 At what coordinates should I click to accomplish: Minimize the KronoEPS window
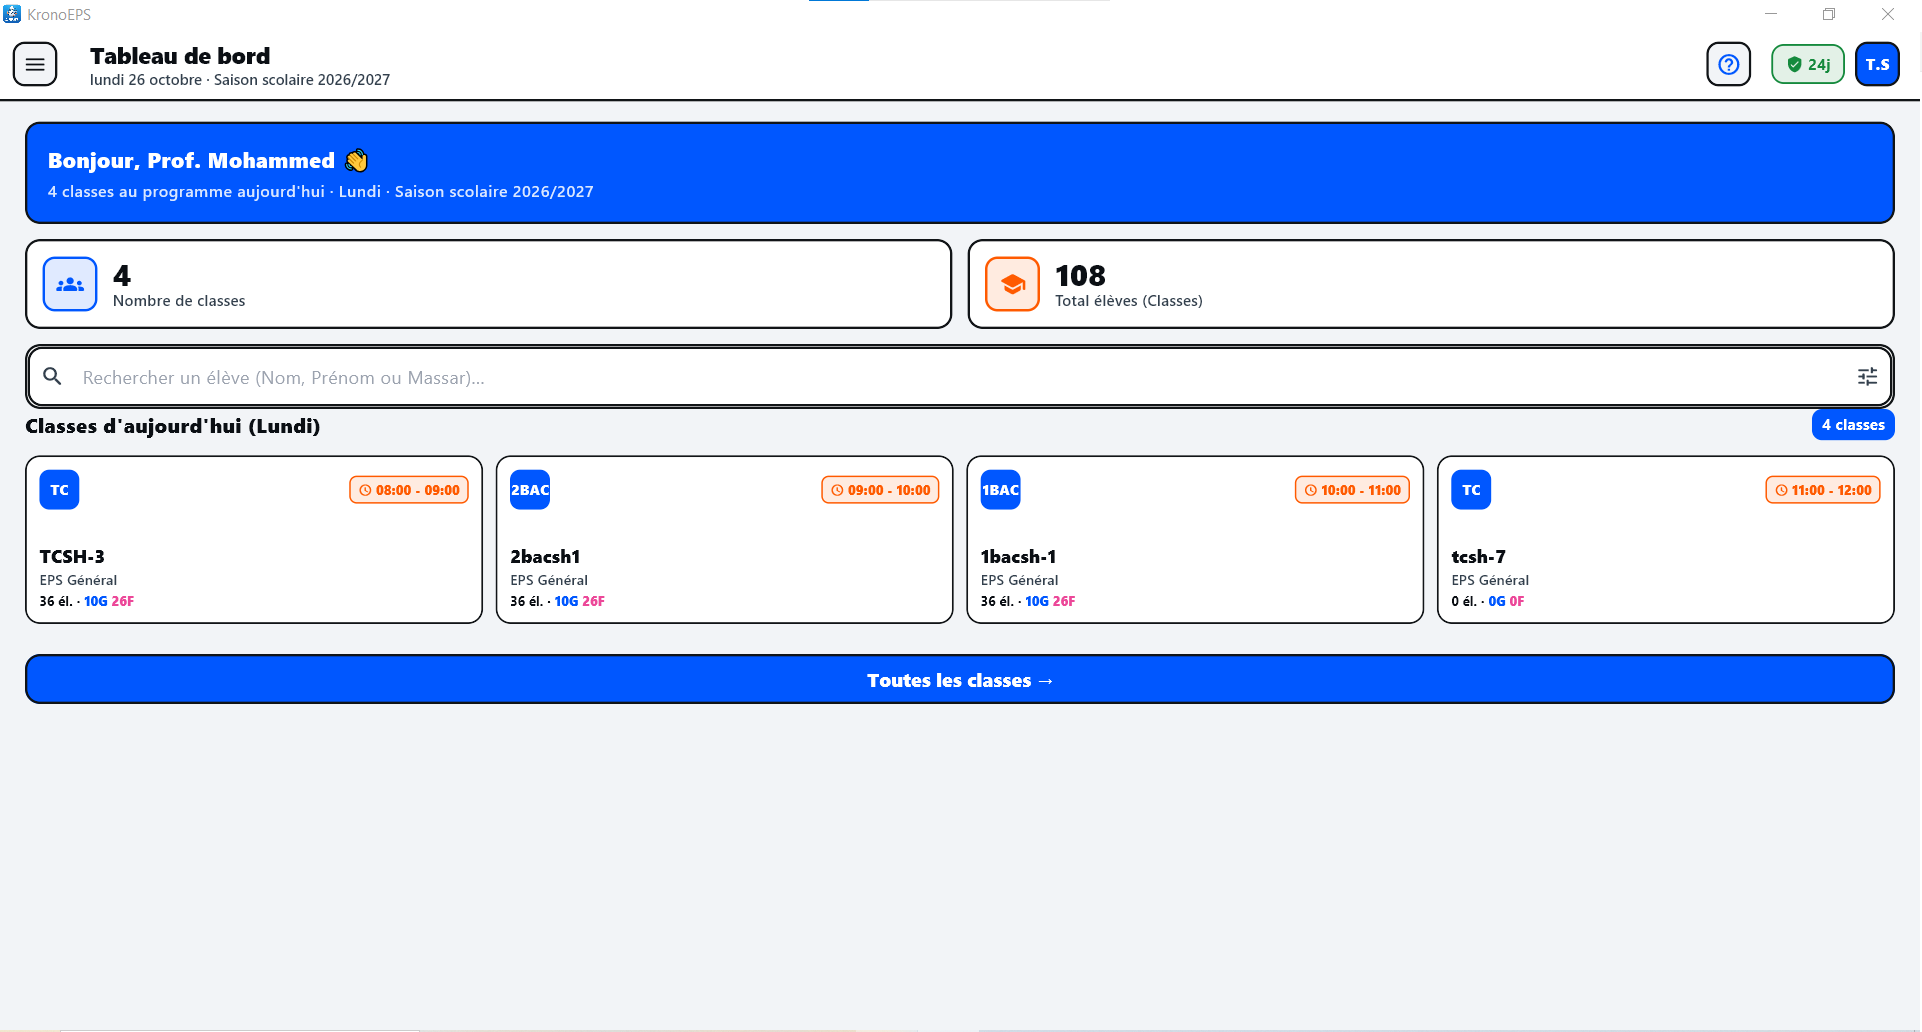1771,14
